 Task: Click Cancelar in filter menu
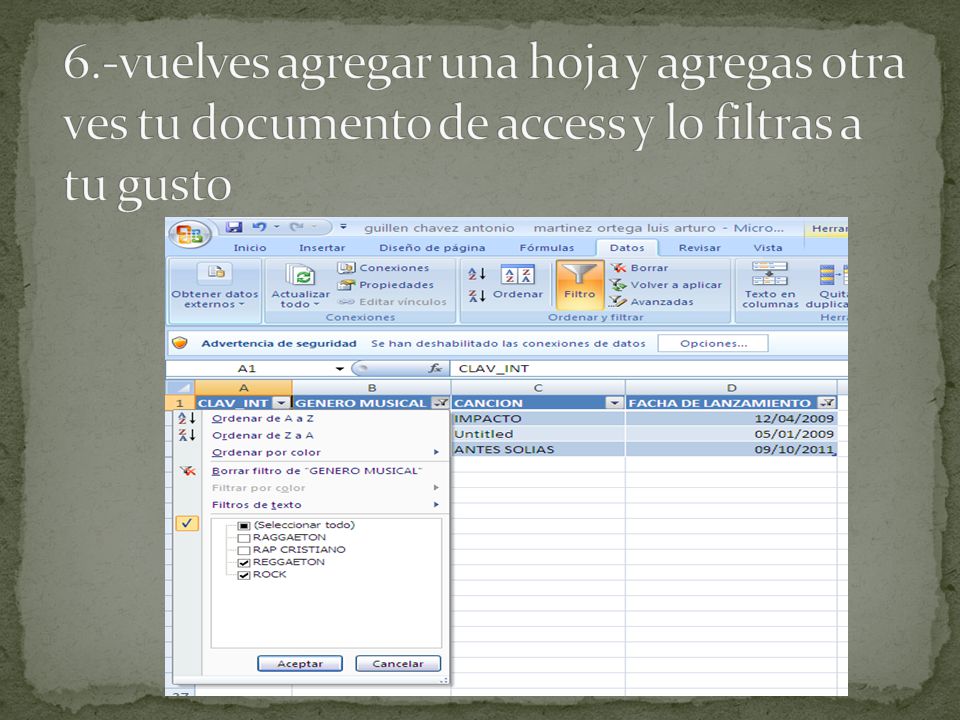398,664
